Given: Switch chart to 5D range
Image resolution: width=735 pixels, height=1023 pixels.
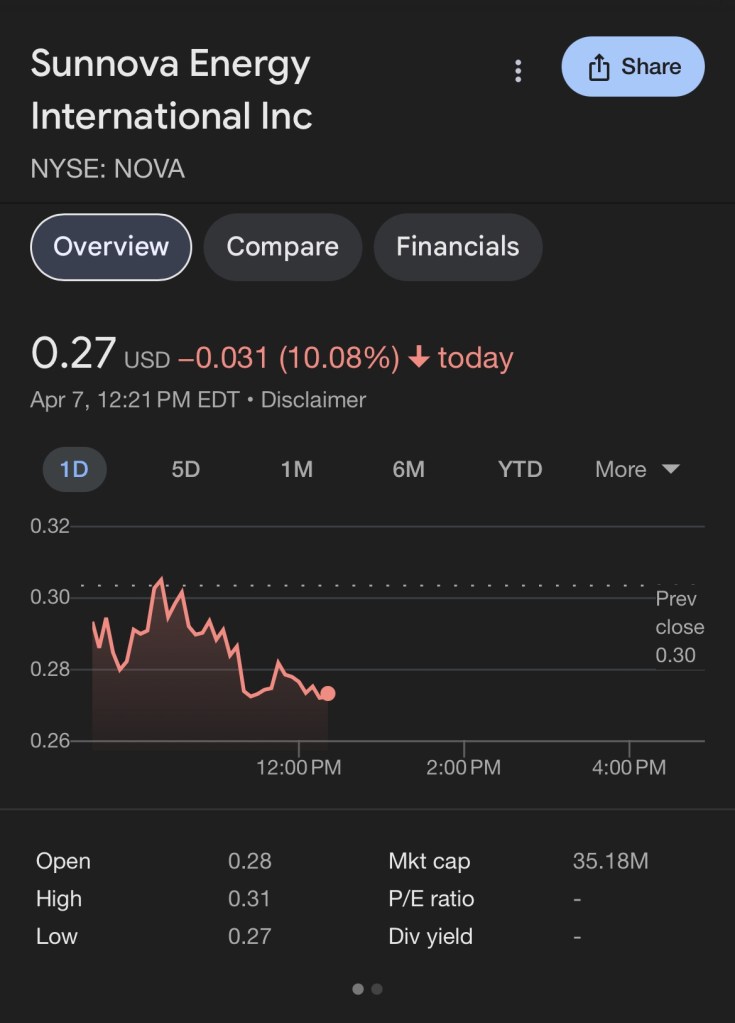Looking at the screenshot, I should pyautogui.click(x=186, y=469).
